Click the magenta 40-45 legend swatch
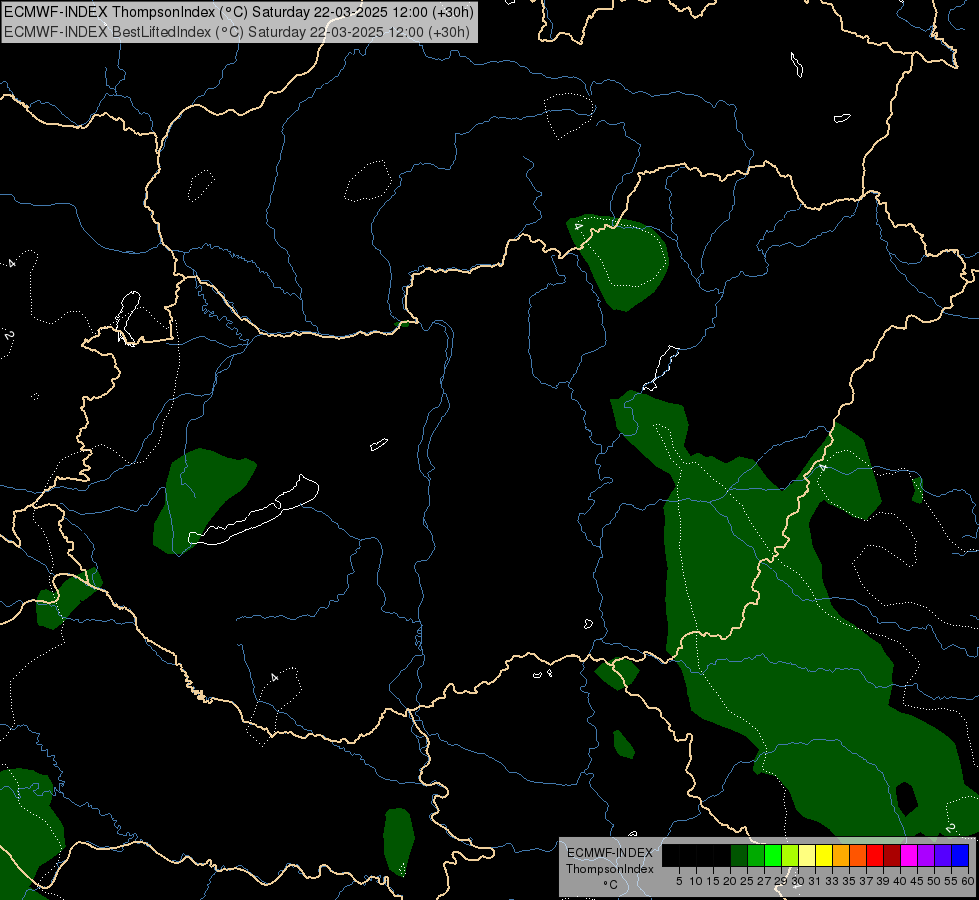The image size is (979, 900). [x=909, y=855]
